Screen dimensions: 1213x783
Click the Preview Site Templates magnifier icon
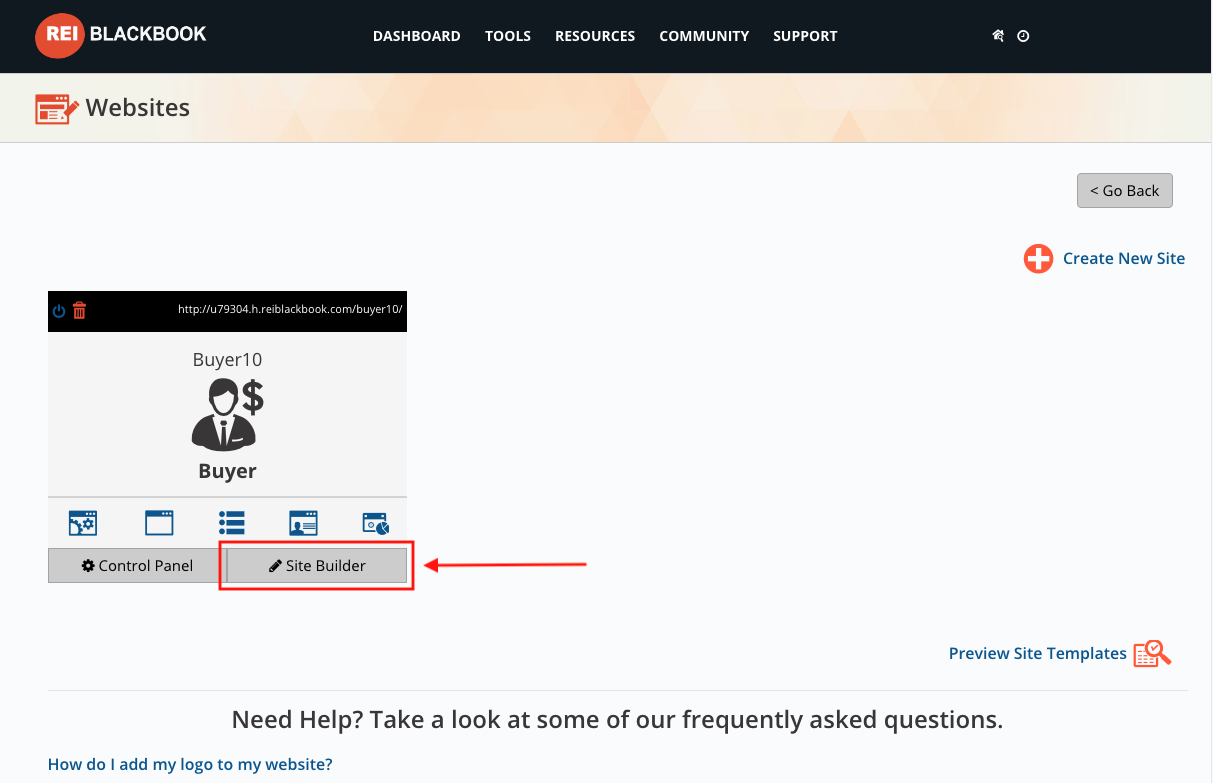(1152, 654)
